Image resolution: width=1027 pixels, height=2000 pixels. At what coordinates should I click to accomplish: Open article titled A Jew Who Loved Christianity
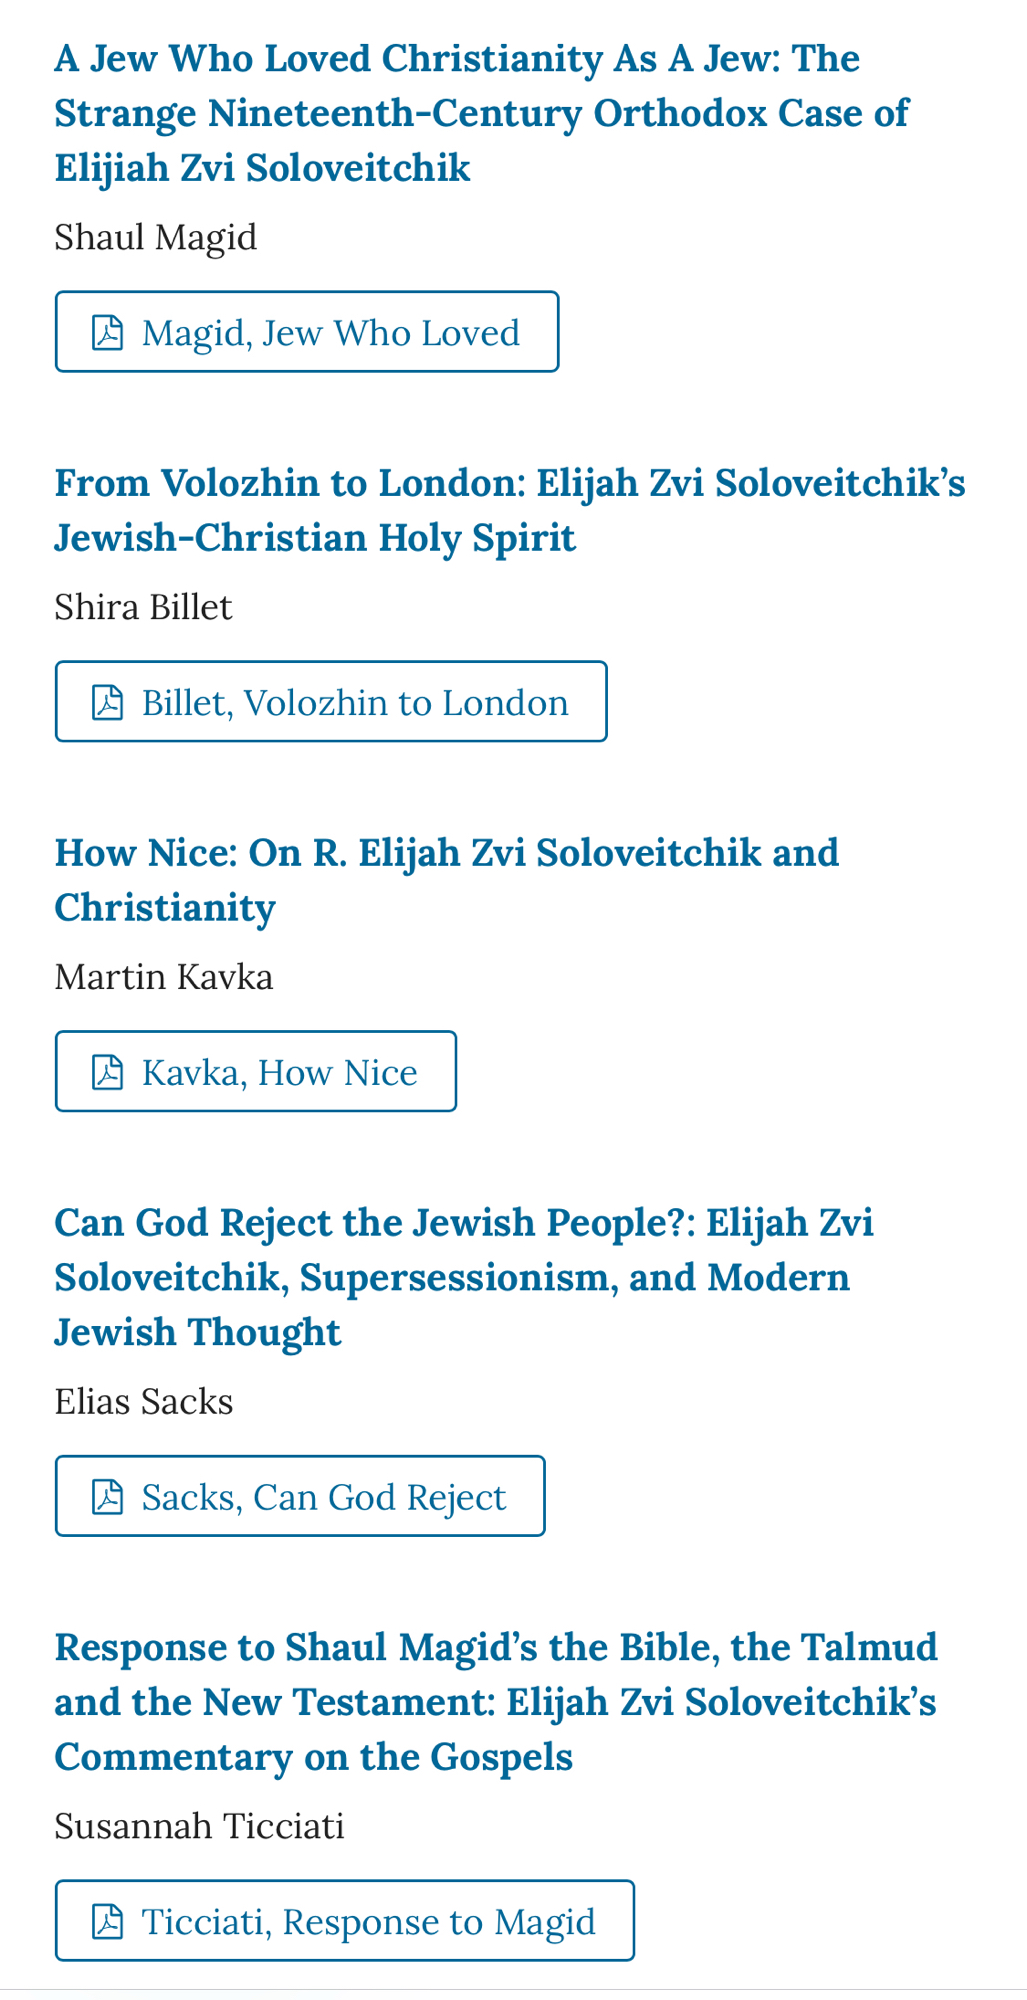[x=480, y=113]
